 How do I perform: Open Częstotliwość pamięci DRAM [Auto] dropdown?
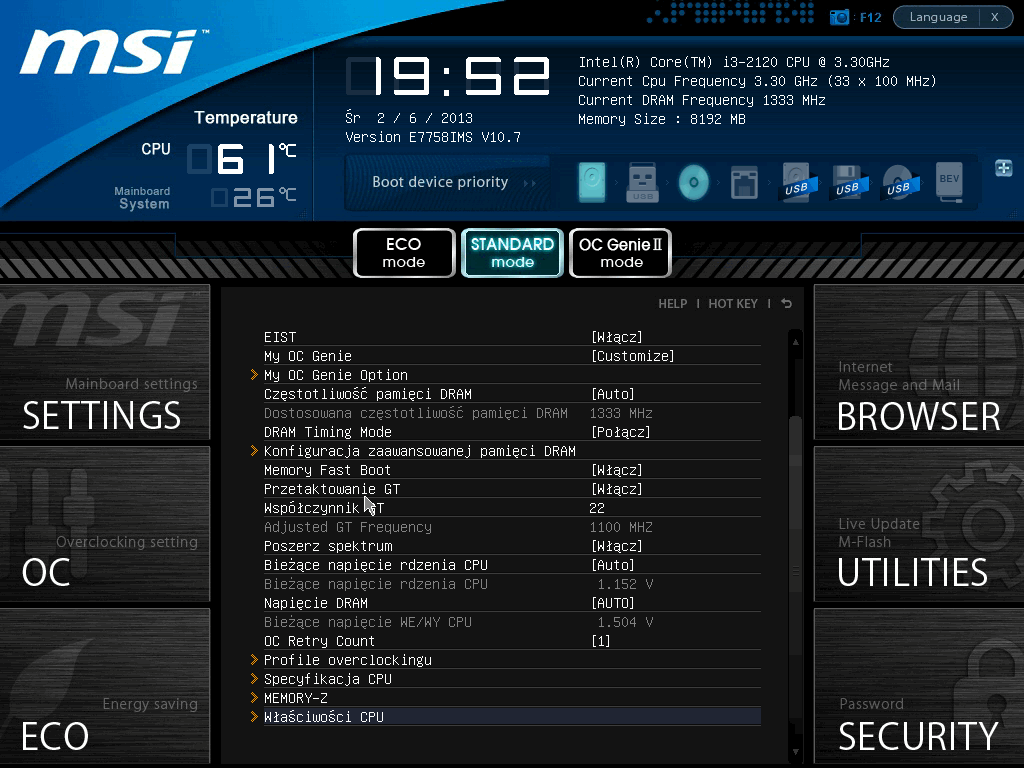click(x=613, y=394)
